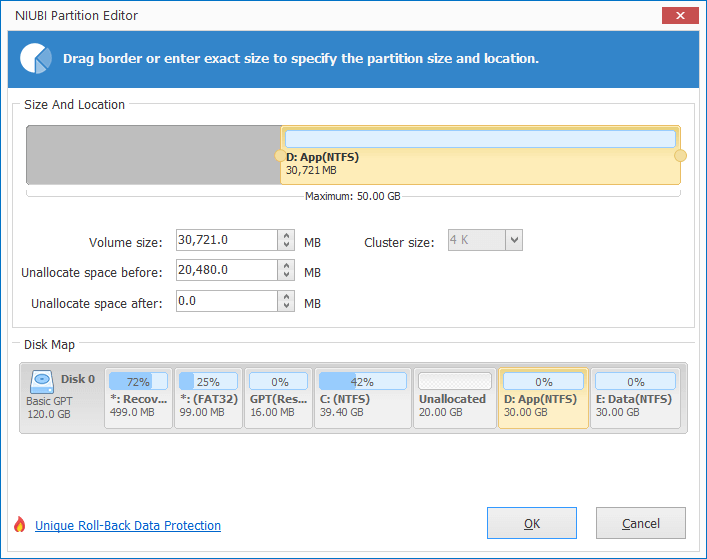
Task: Click the Disk 0 drive icon
Action: coord(42,382)
